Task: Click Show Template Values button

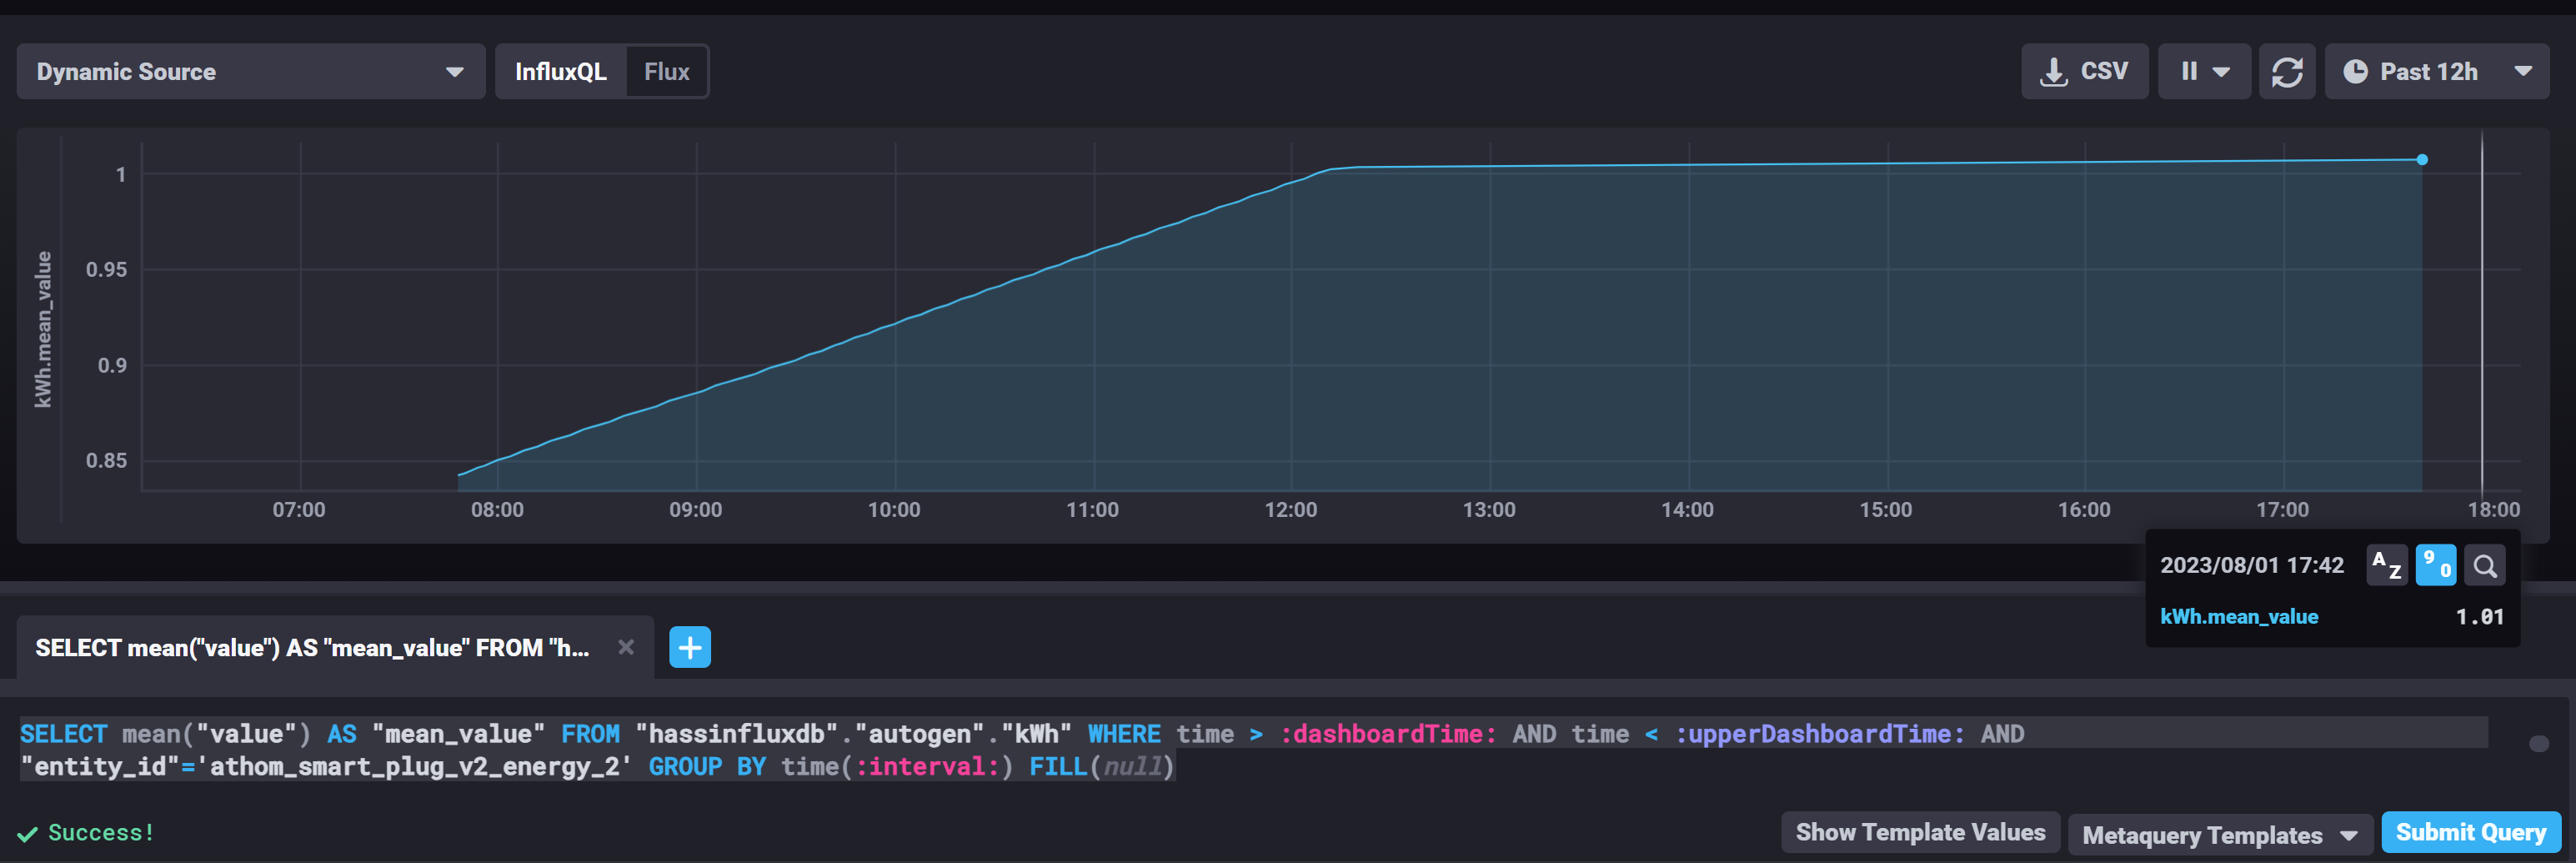Action: click(x=1920, y=832)
